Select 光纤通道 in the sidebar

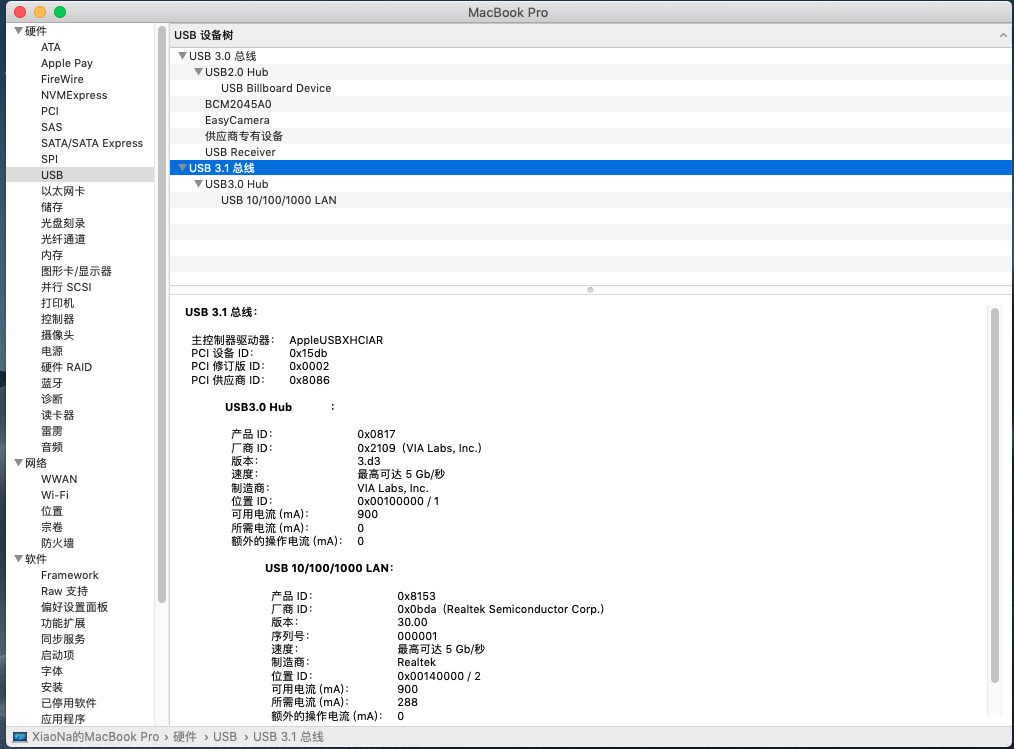coord(63,239)
